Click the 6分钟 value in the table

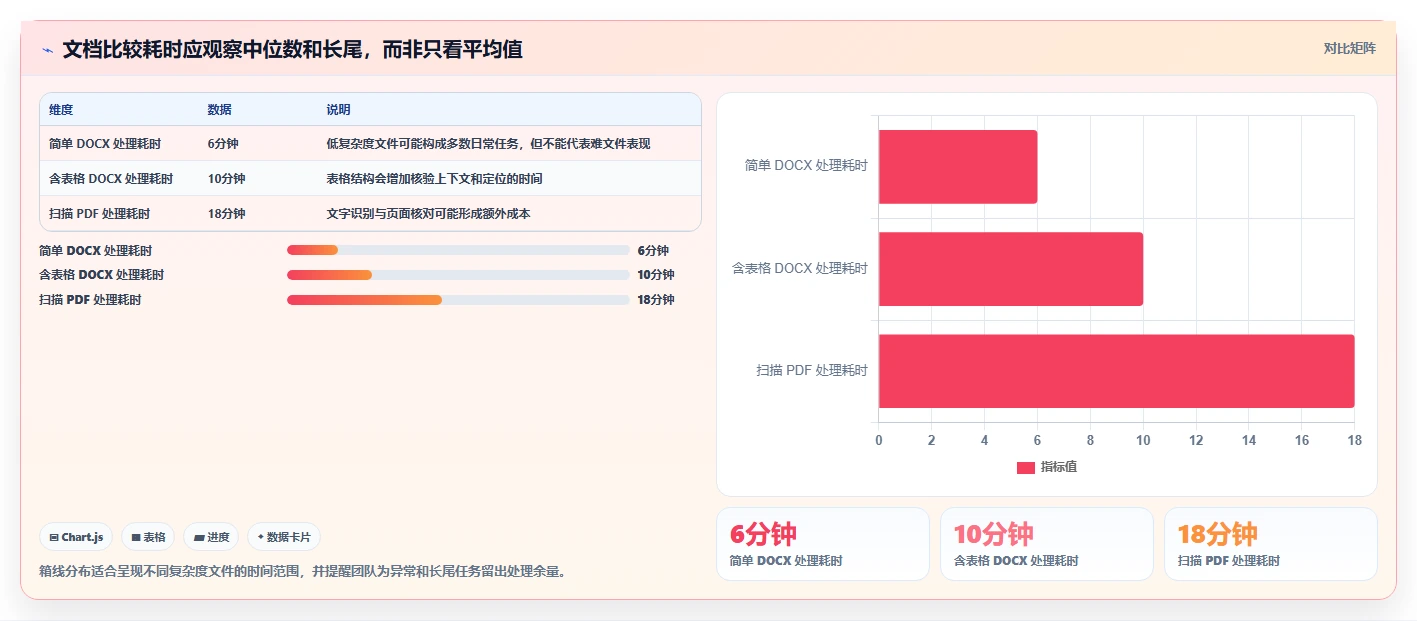(223, 144)
